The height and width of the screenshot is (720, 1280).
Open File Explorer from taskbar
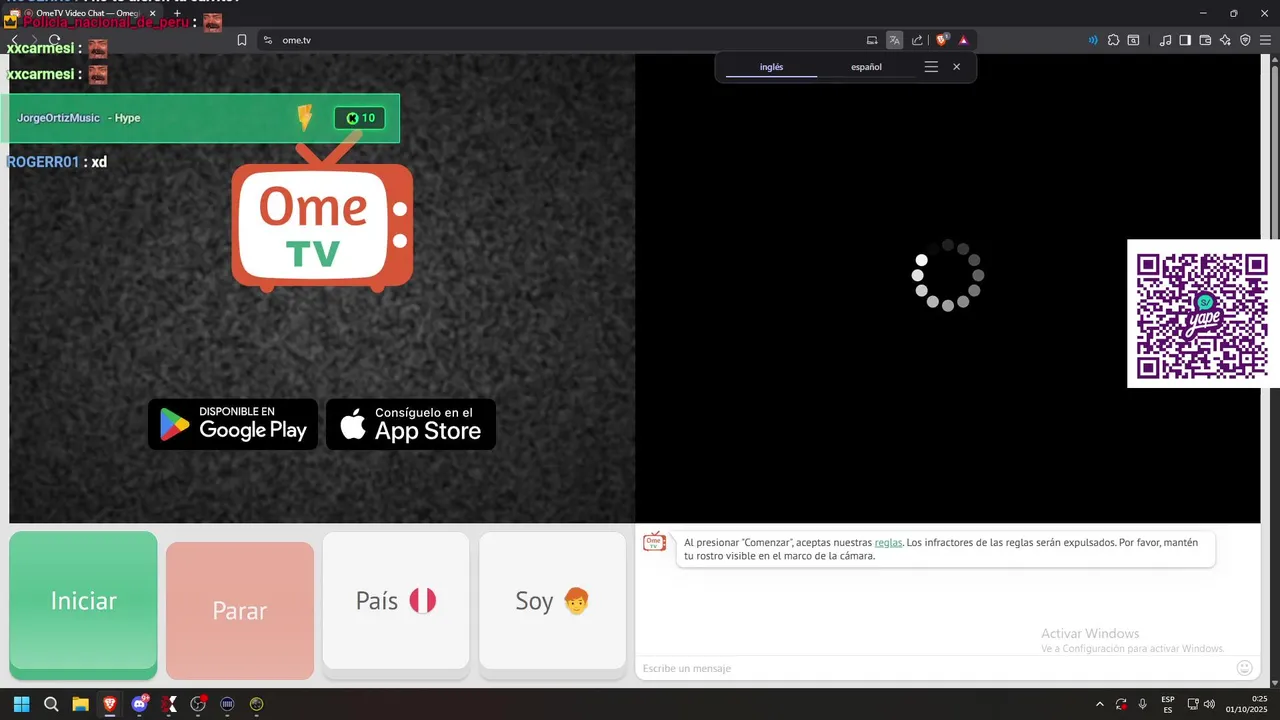coord(80,704)
